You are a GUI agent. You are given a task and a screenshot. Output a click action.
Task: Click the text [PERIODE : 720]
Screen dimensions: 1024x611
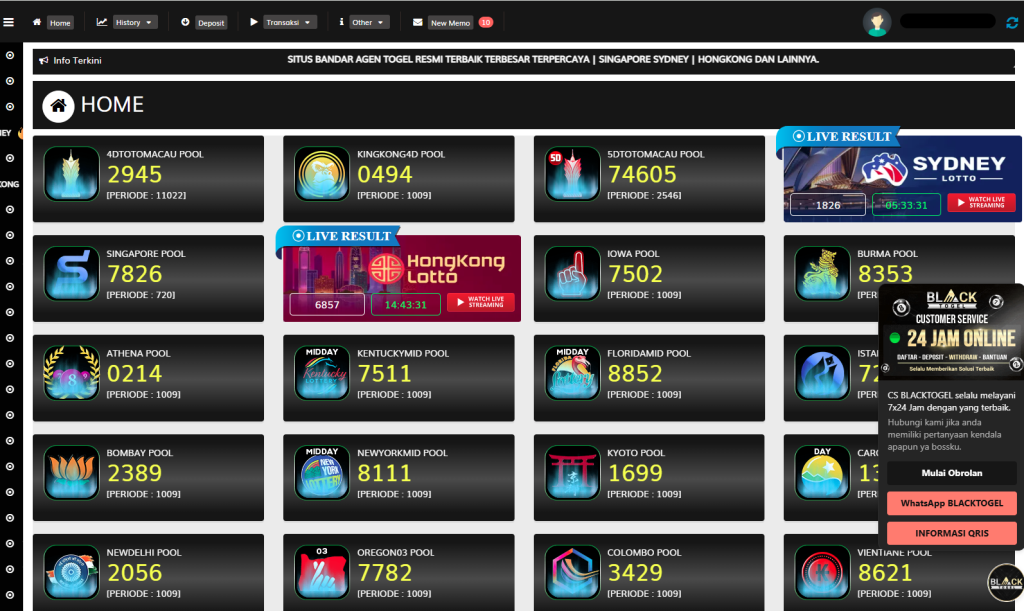click(140, 295)
